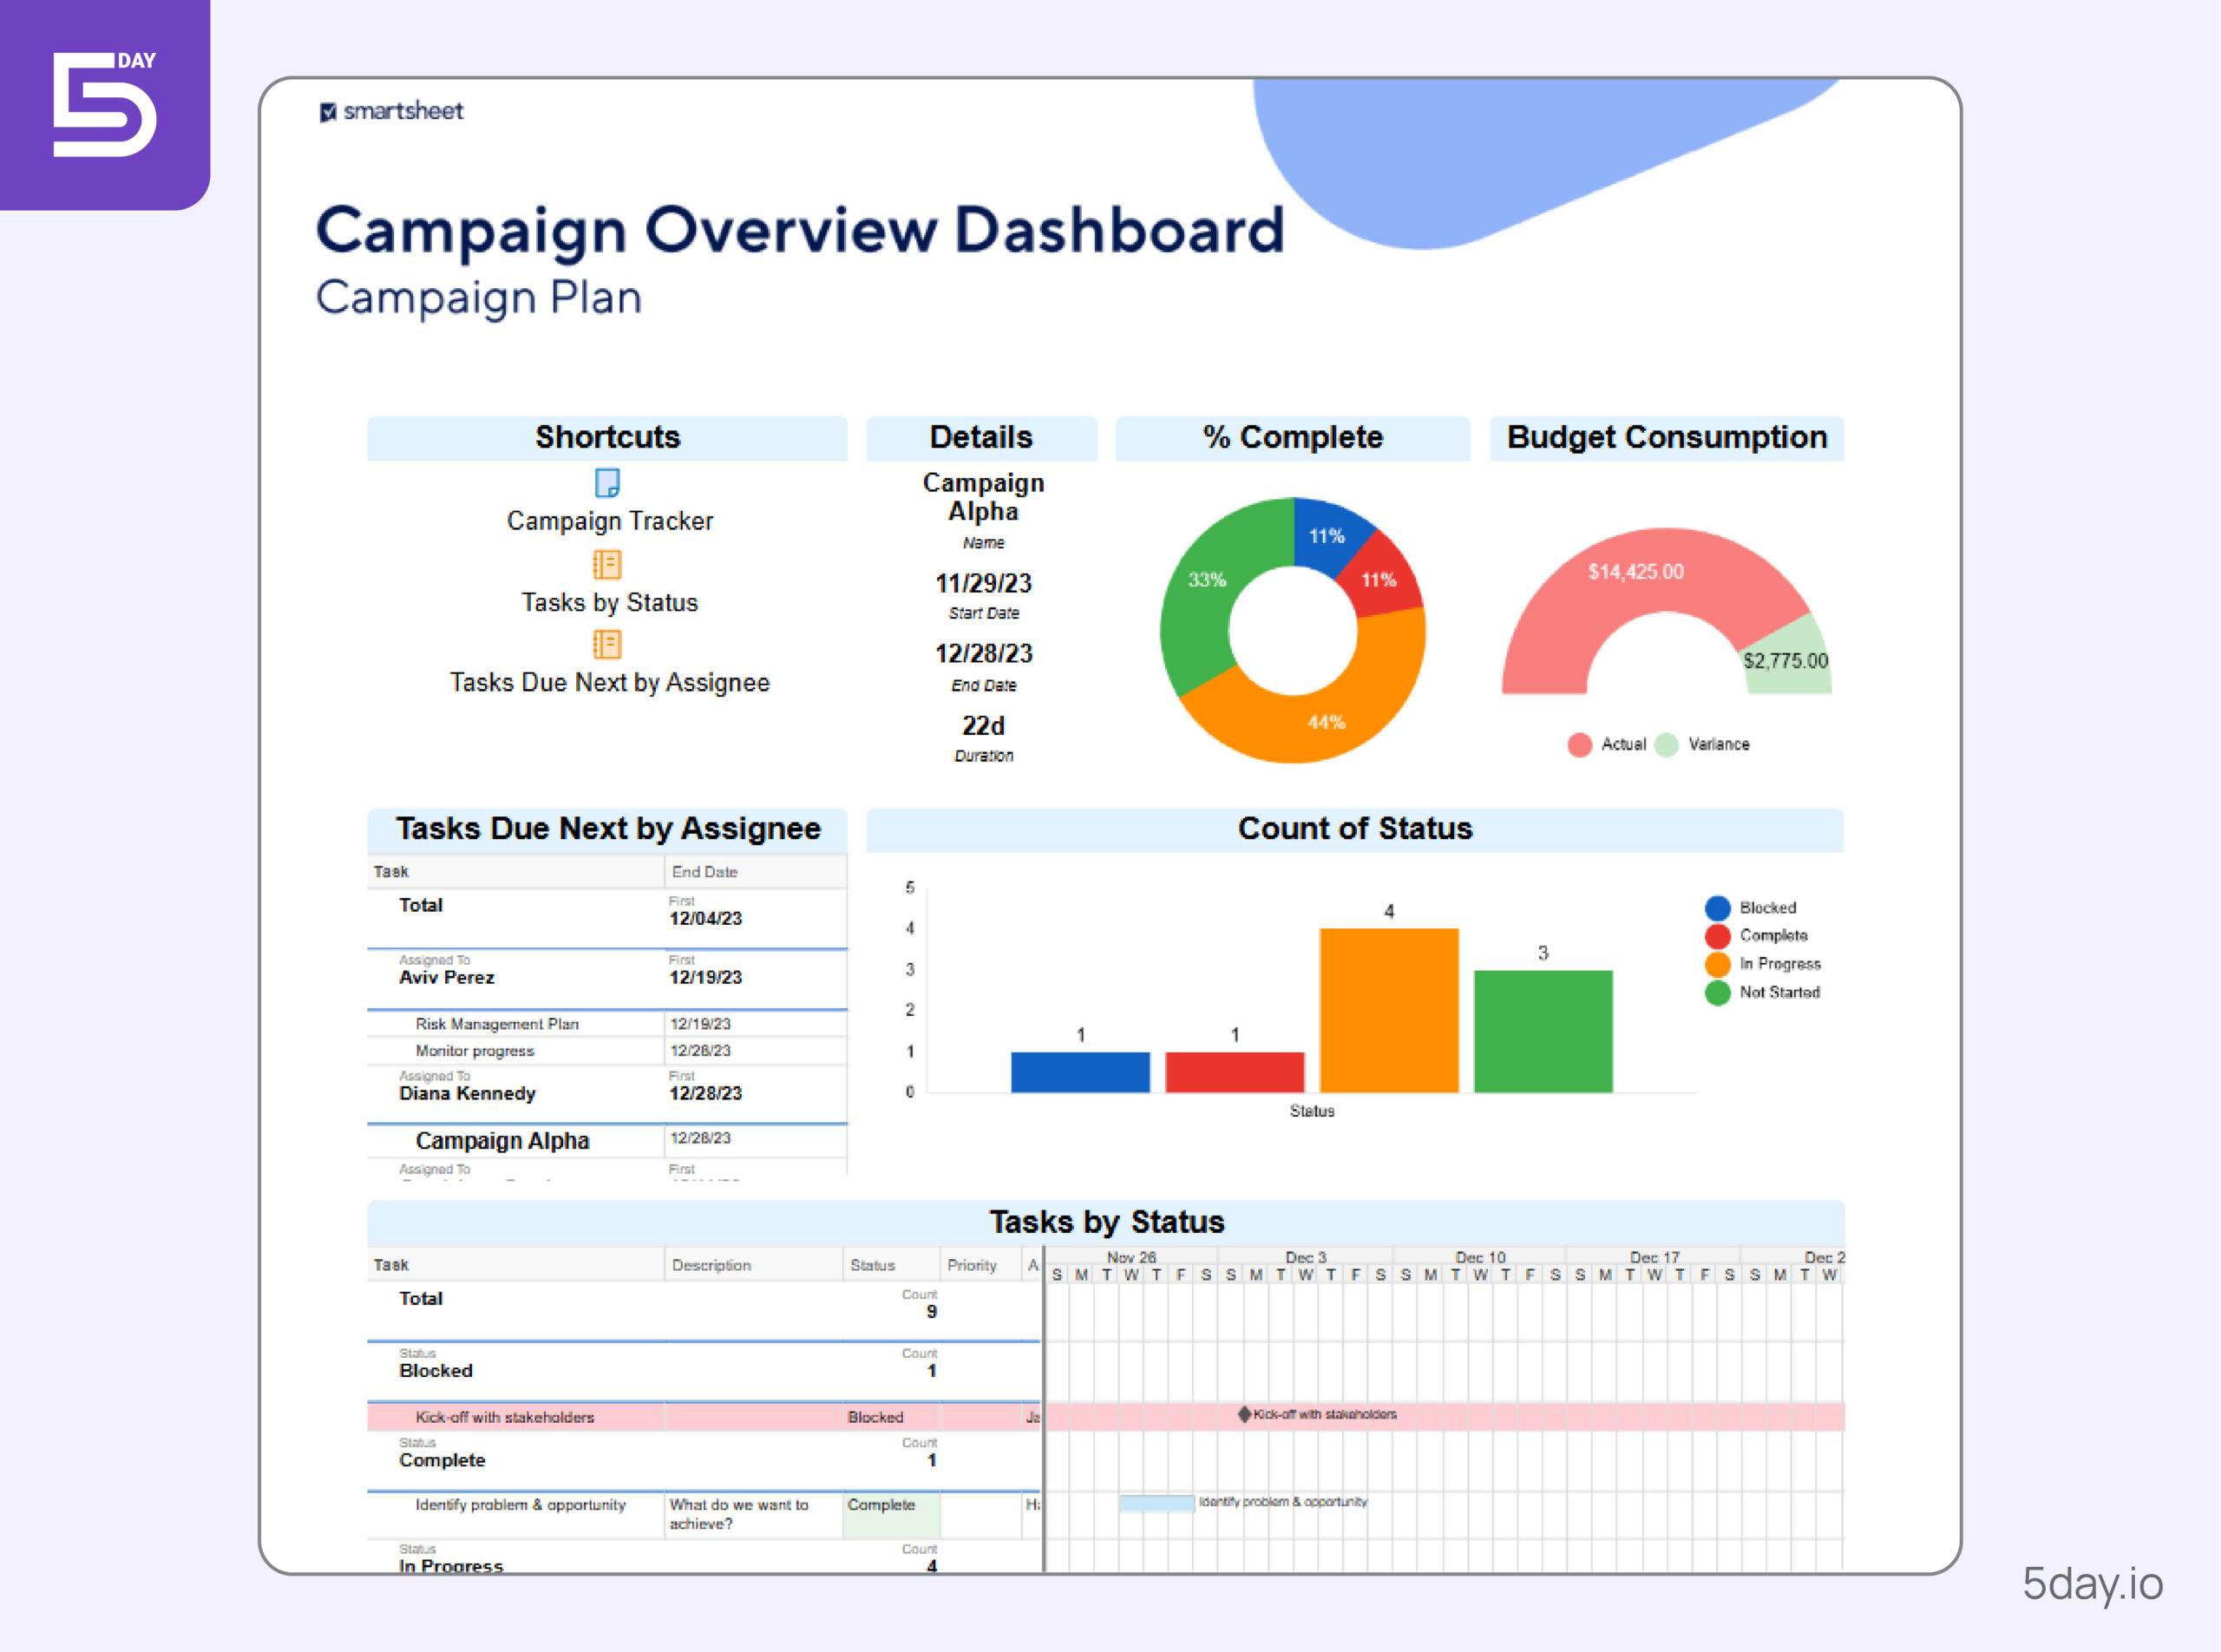Image resolution: width=2221 pixels, height=1652 pixels.
Task: Open the Tasks by Status shortcut link
Action: 609,603
